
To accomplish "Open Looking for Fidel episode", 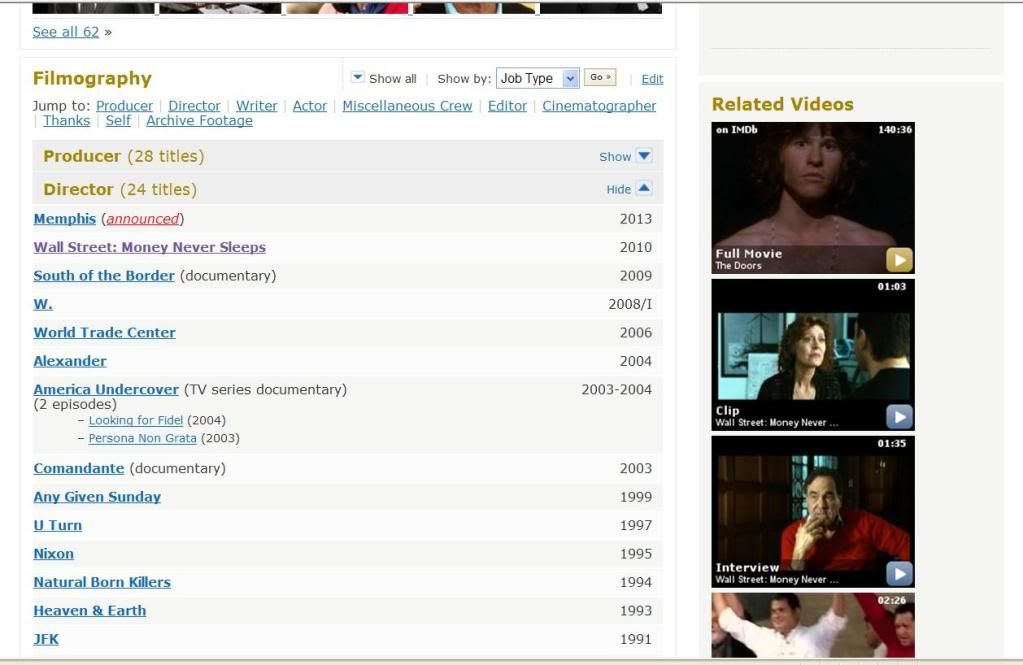I will [x=136, y=420].
